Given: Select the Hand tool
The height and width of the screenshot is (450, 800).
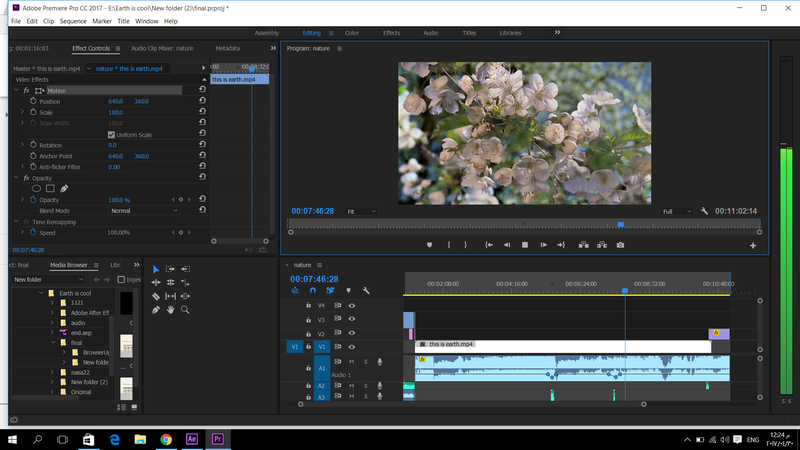Looking at the screenshot, I should pos(171,310).
